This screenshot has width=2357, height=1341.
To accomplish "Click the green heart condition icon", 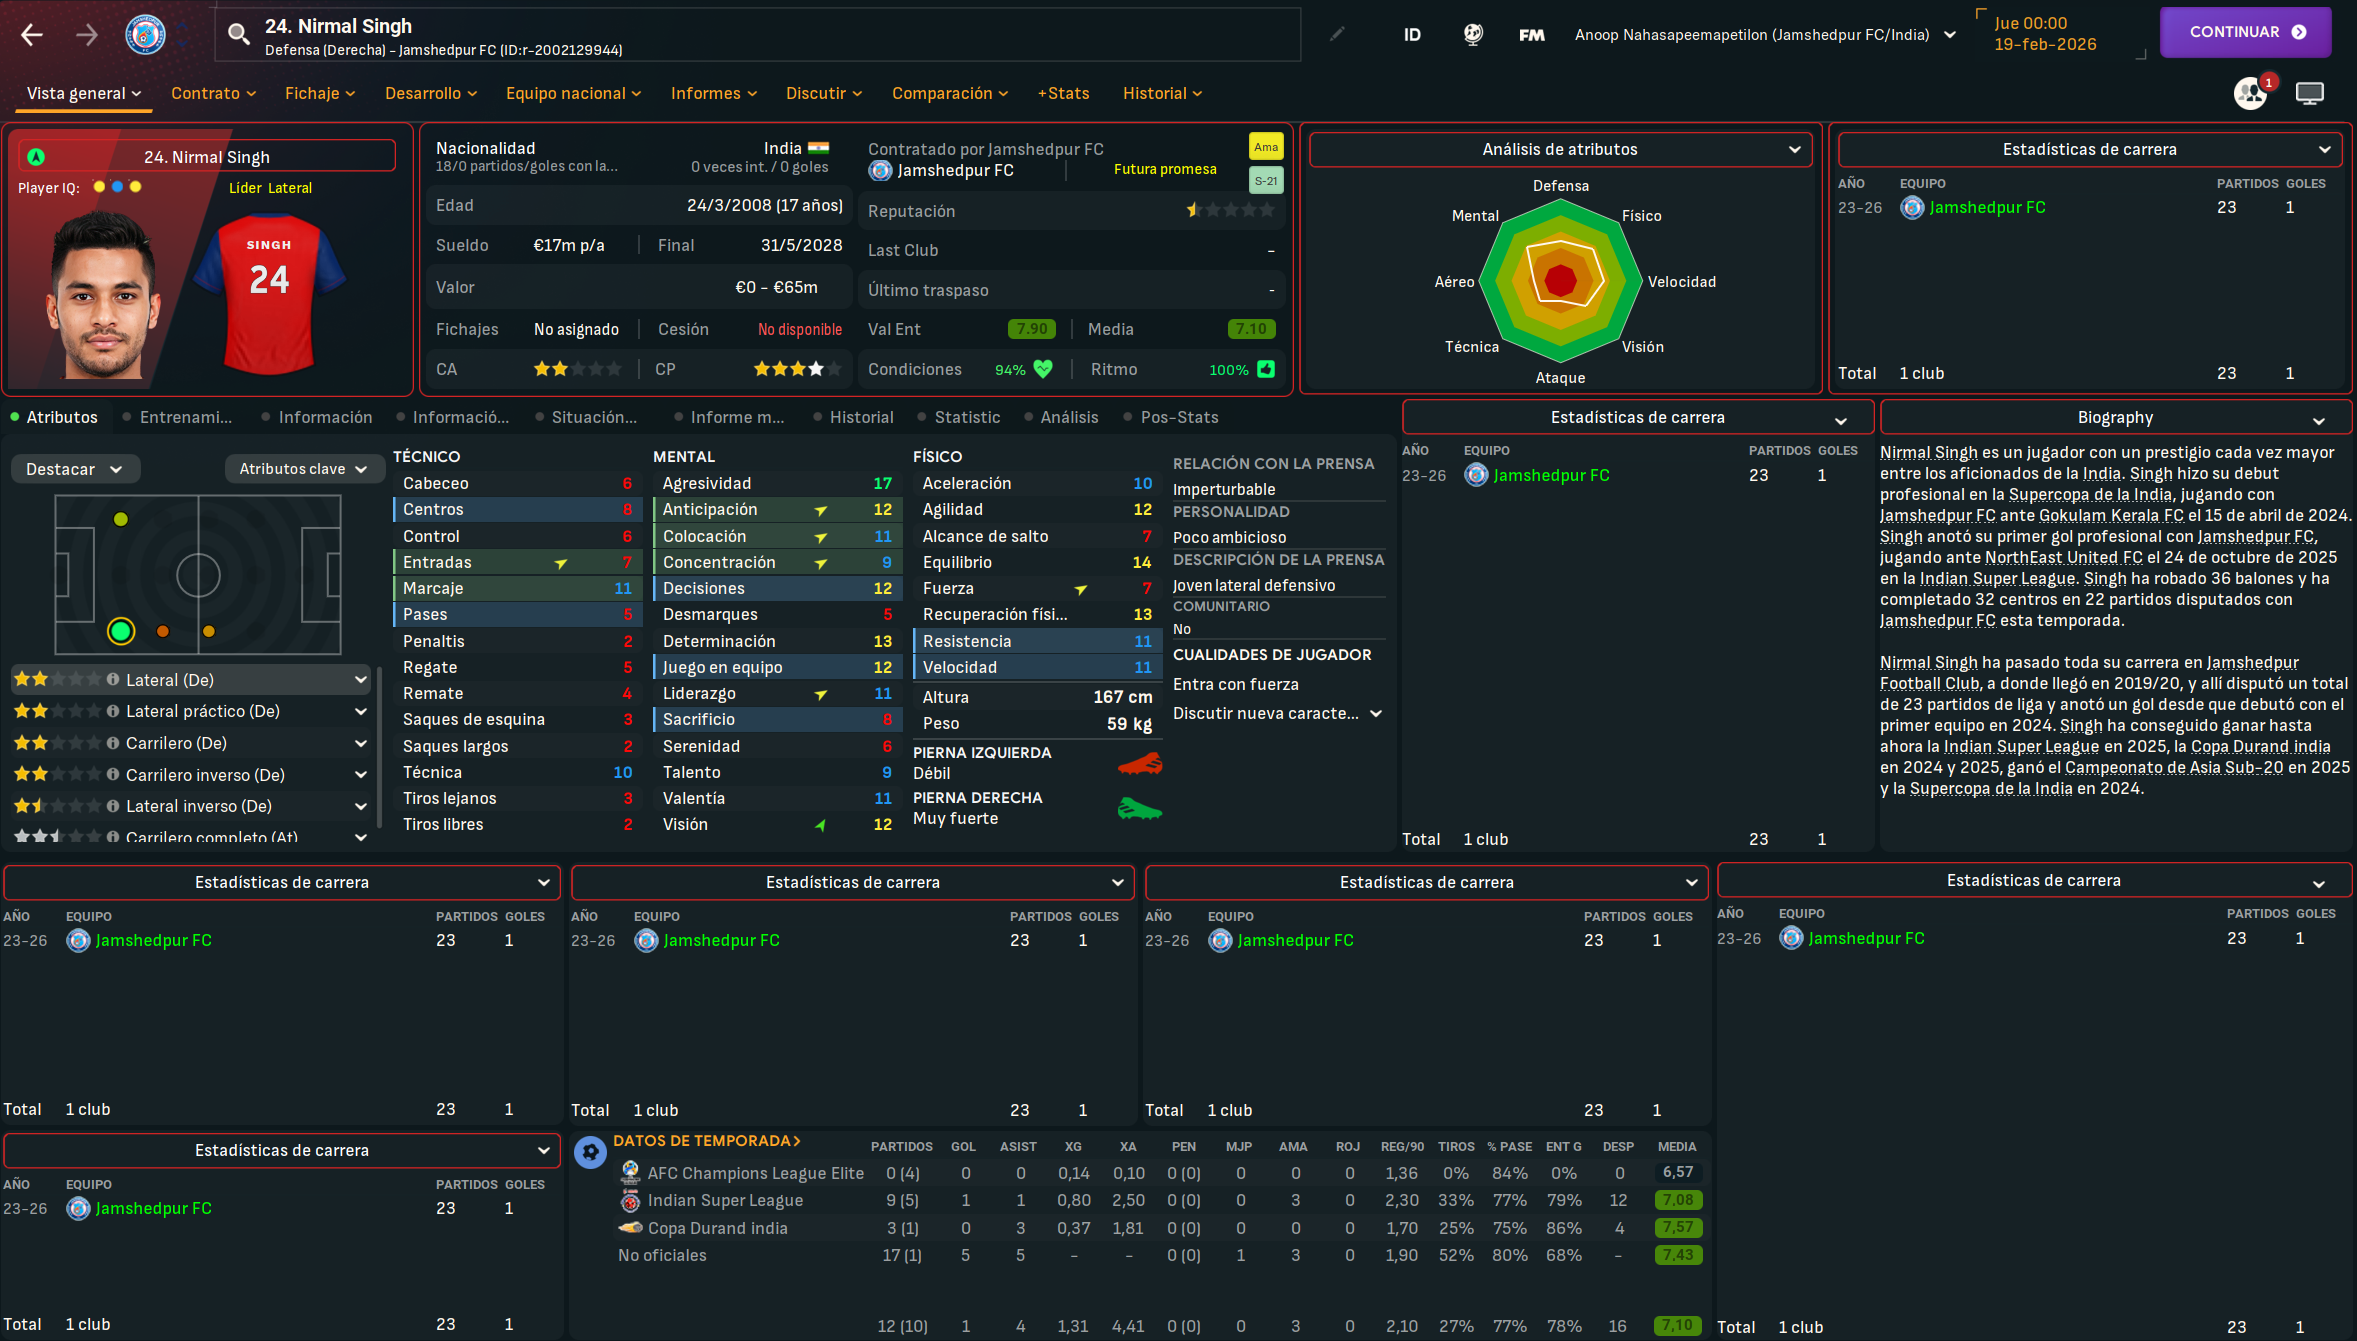I will (x=1043, y=369).
